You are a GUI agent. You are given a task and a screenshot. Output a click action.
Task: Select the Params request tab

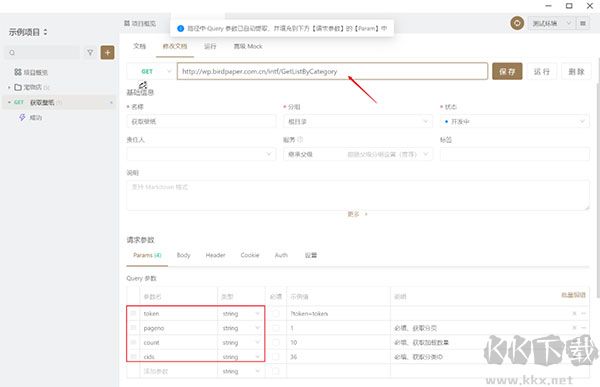pos(147,255)
